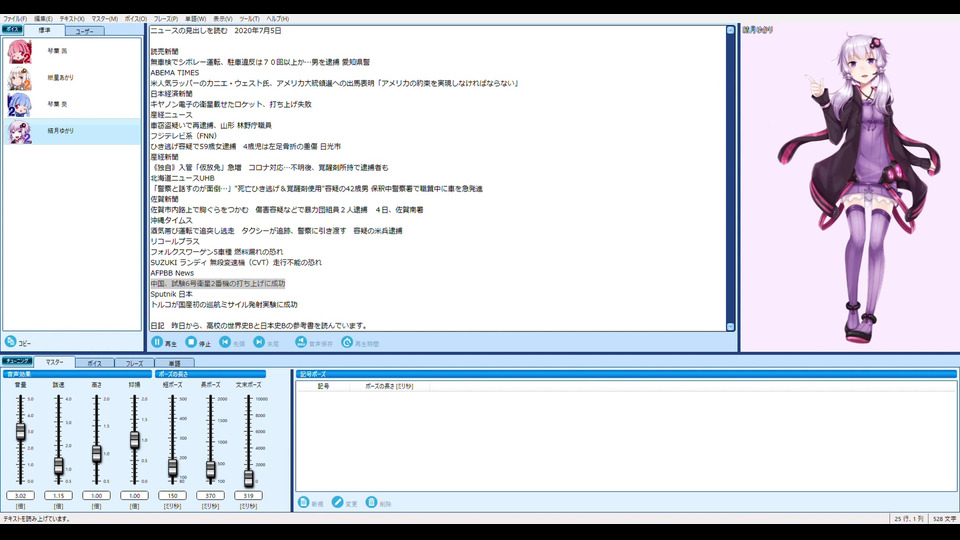Open the ヘルプ(H) menu

(x=277, y=19)
